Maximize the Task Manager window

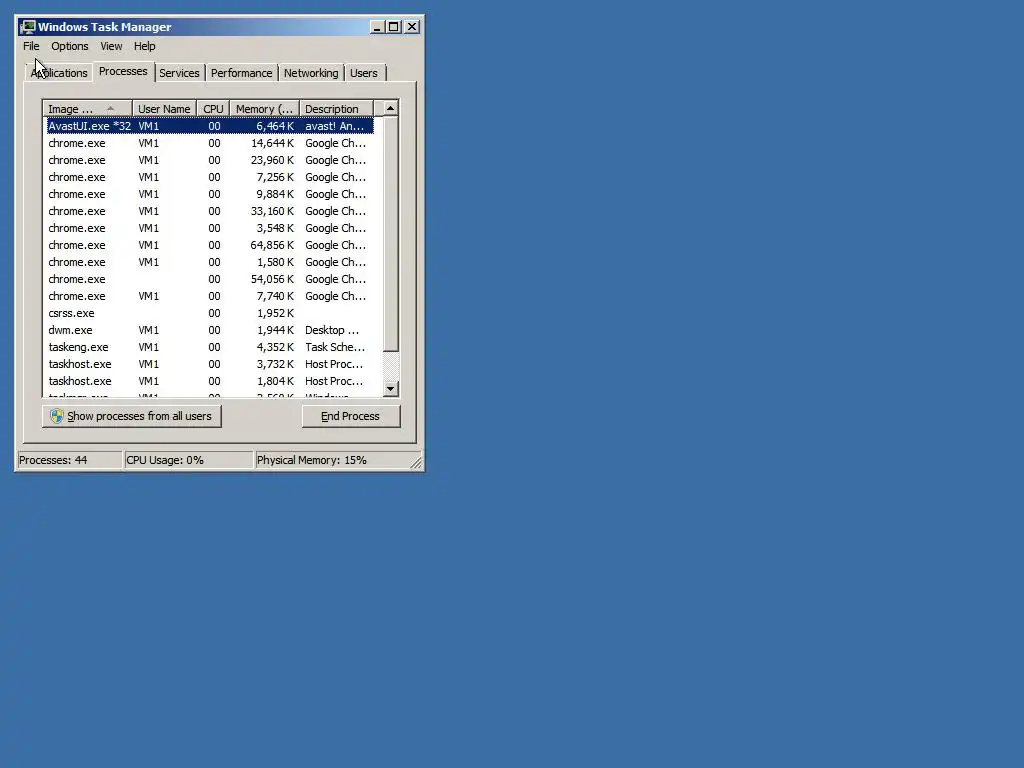(x=394, y=27)
